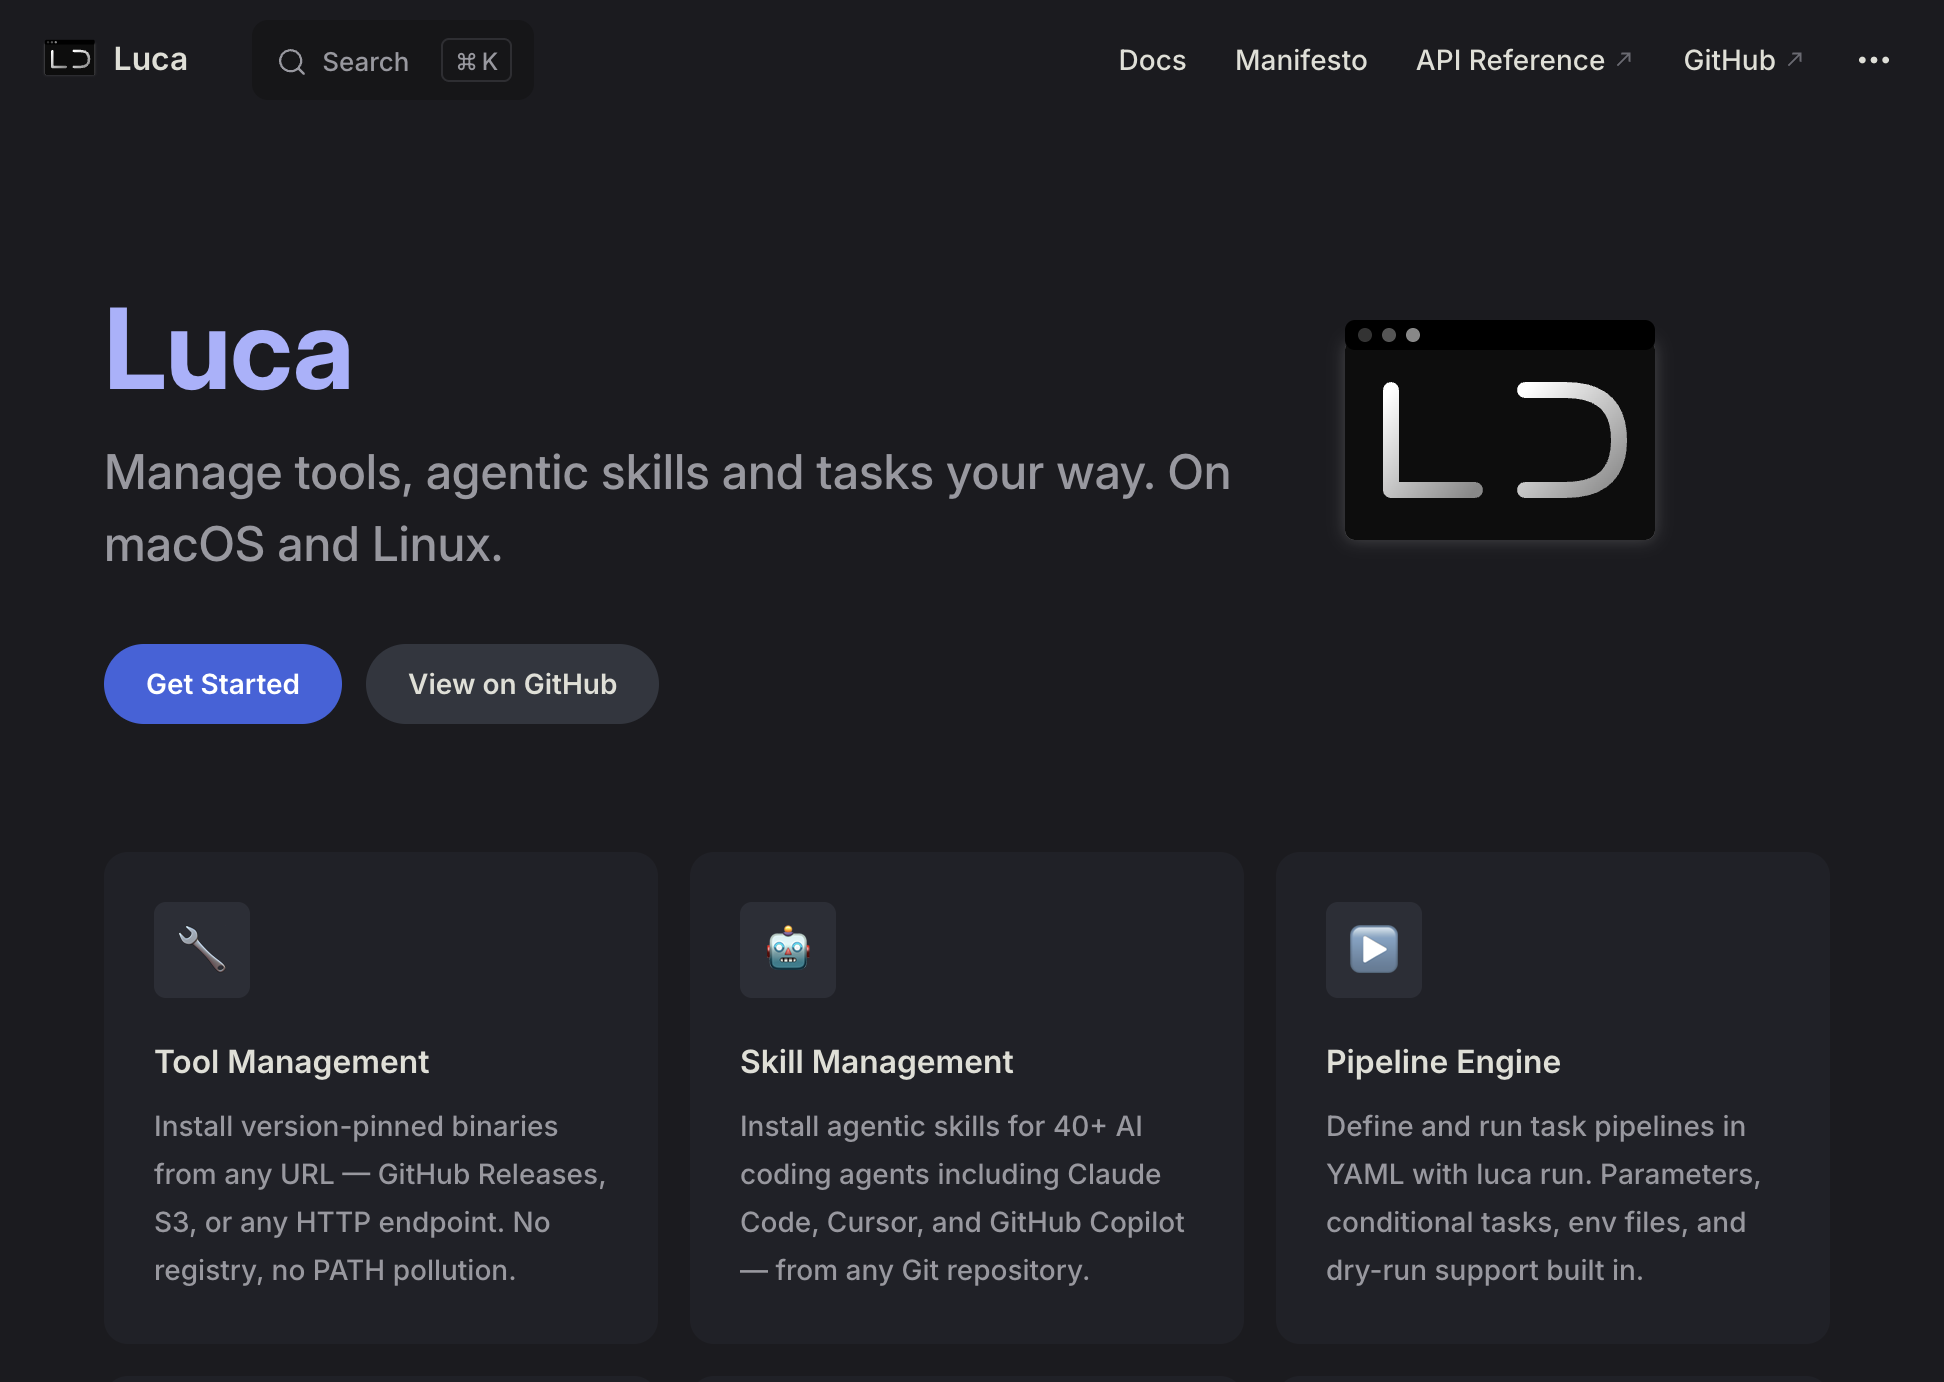Image resolution: width=1944 pixels, height=1382 pixels.
Task: Click the Pipeline Engine card heading
Action: tap(1443, 1061)
